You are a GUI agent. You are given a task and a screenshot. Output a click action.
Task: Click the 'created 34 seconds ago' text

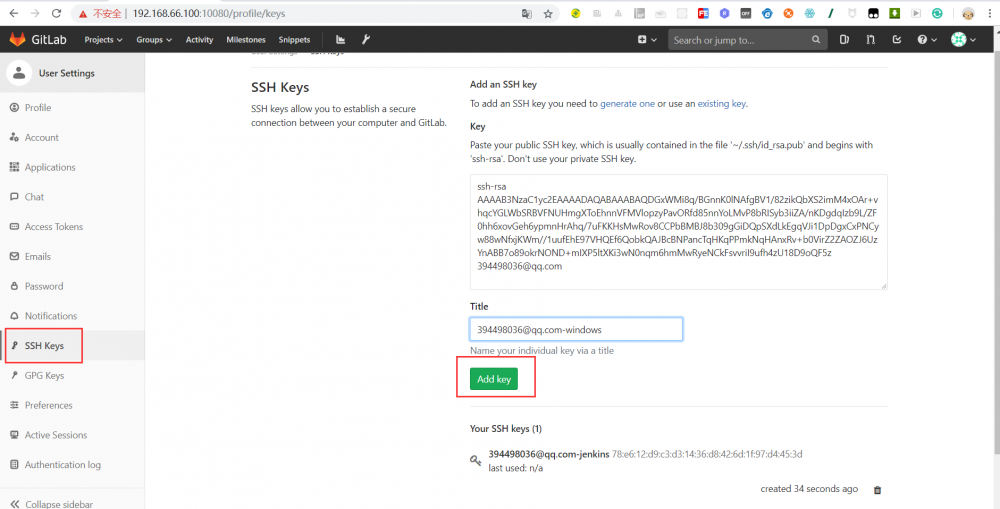809,489
